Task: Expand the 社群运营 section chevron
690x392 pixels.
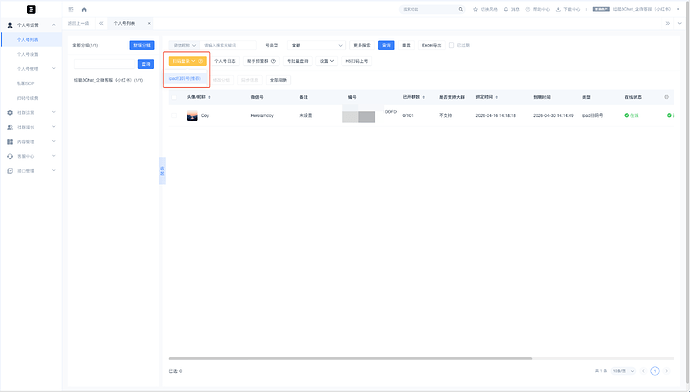Action: [54, 112]
